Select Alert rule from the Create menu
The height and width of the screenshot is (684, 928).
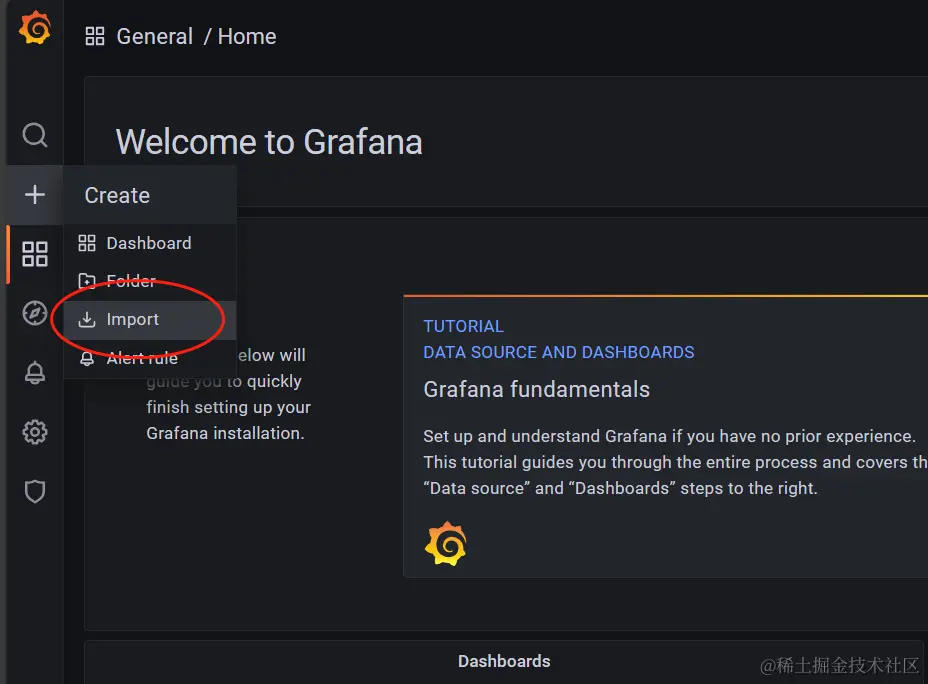pyautogui.click(x=150, y=358)
